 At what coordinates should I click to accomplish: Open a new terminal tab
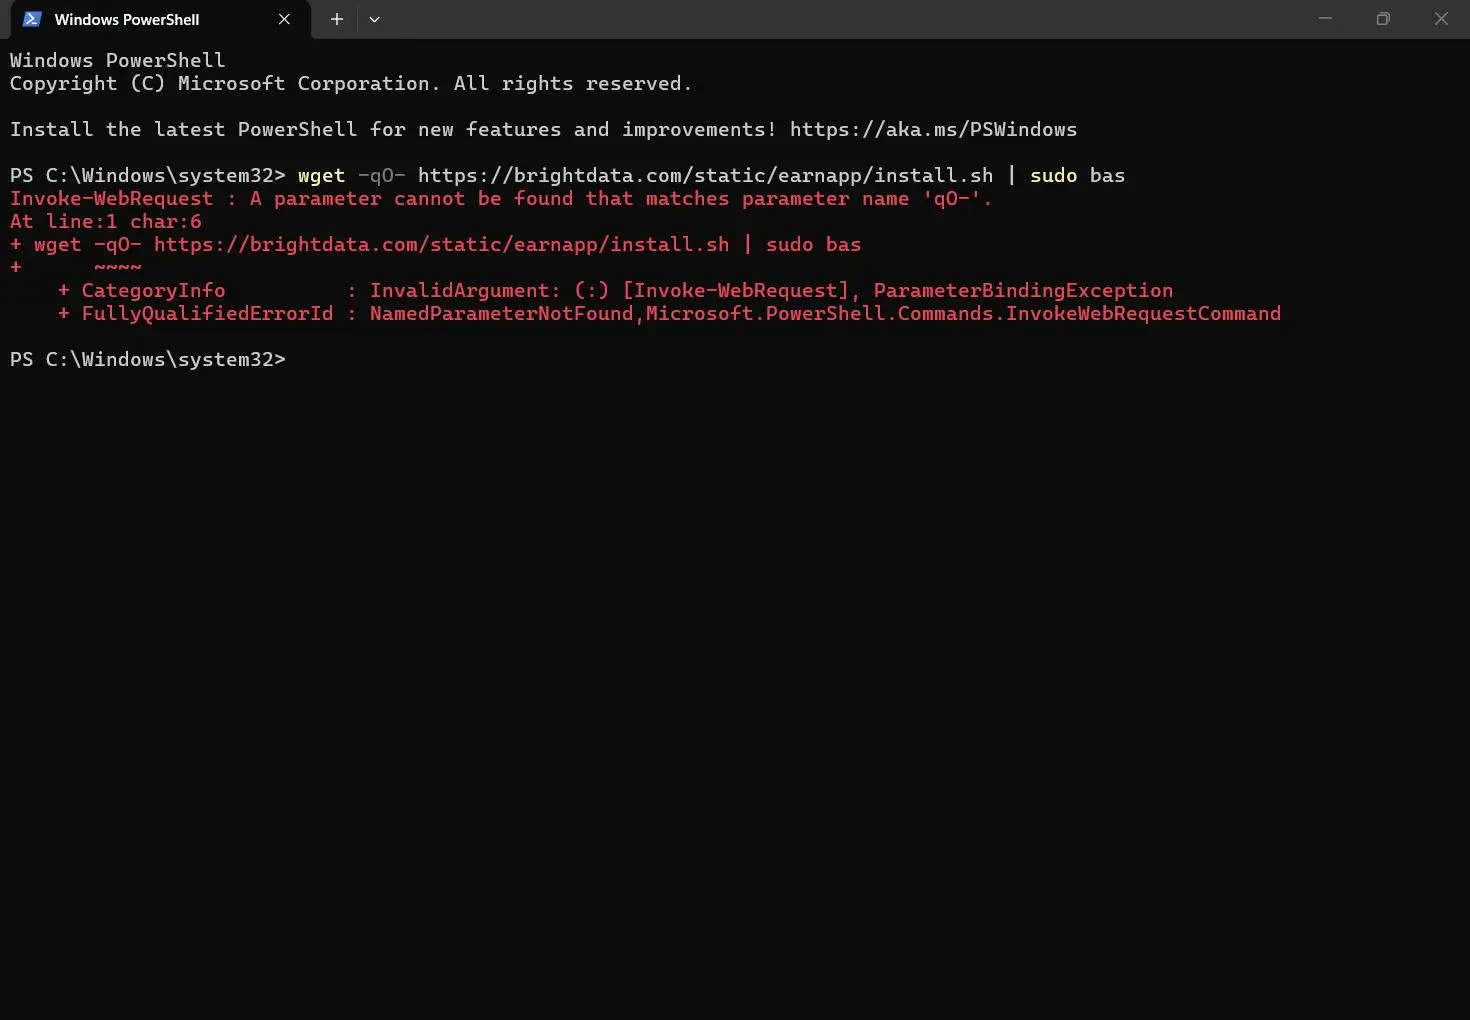point(337,20)
